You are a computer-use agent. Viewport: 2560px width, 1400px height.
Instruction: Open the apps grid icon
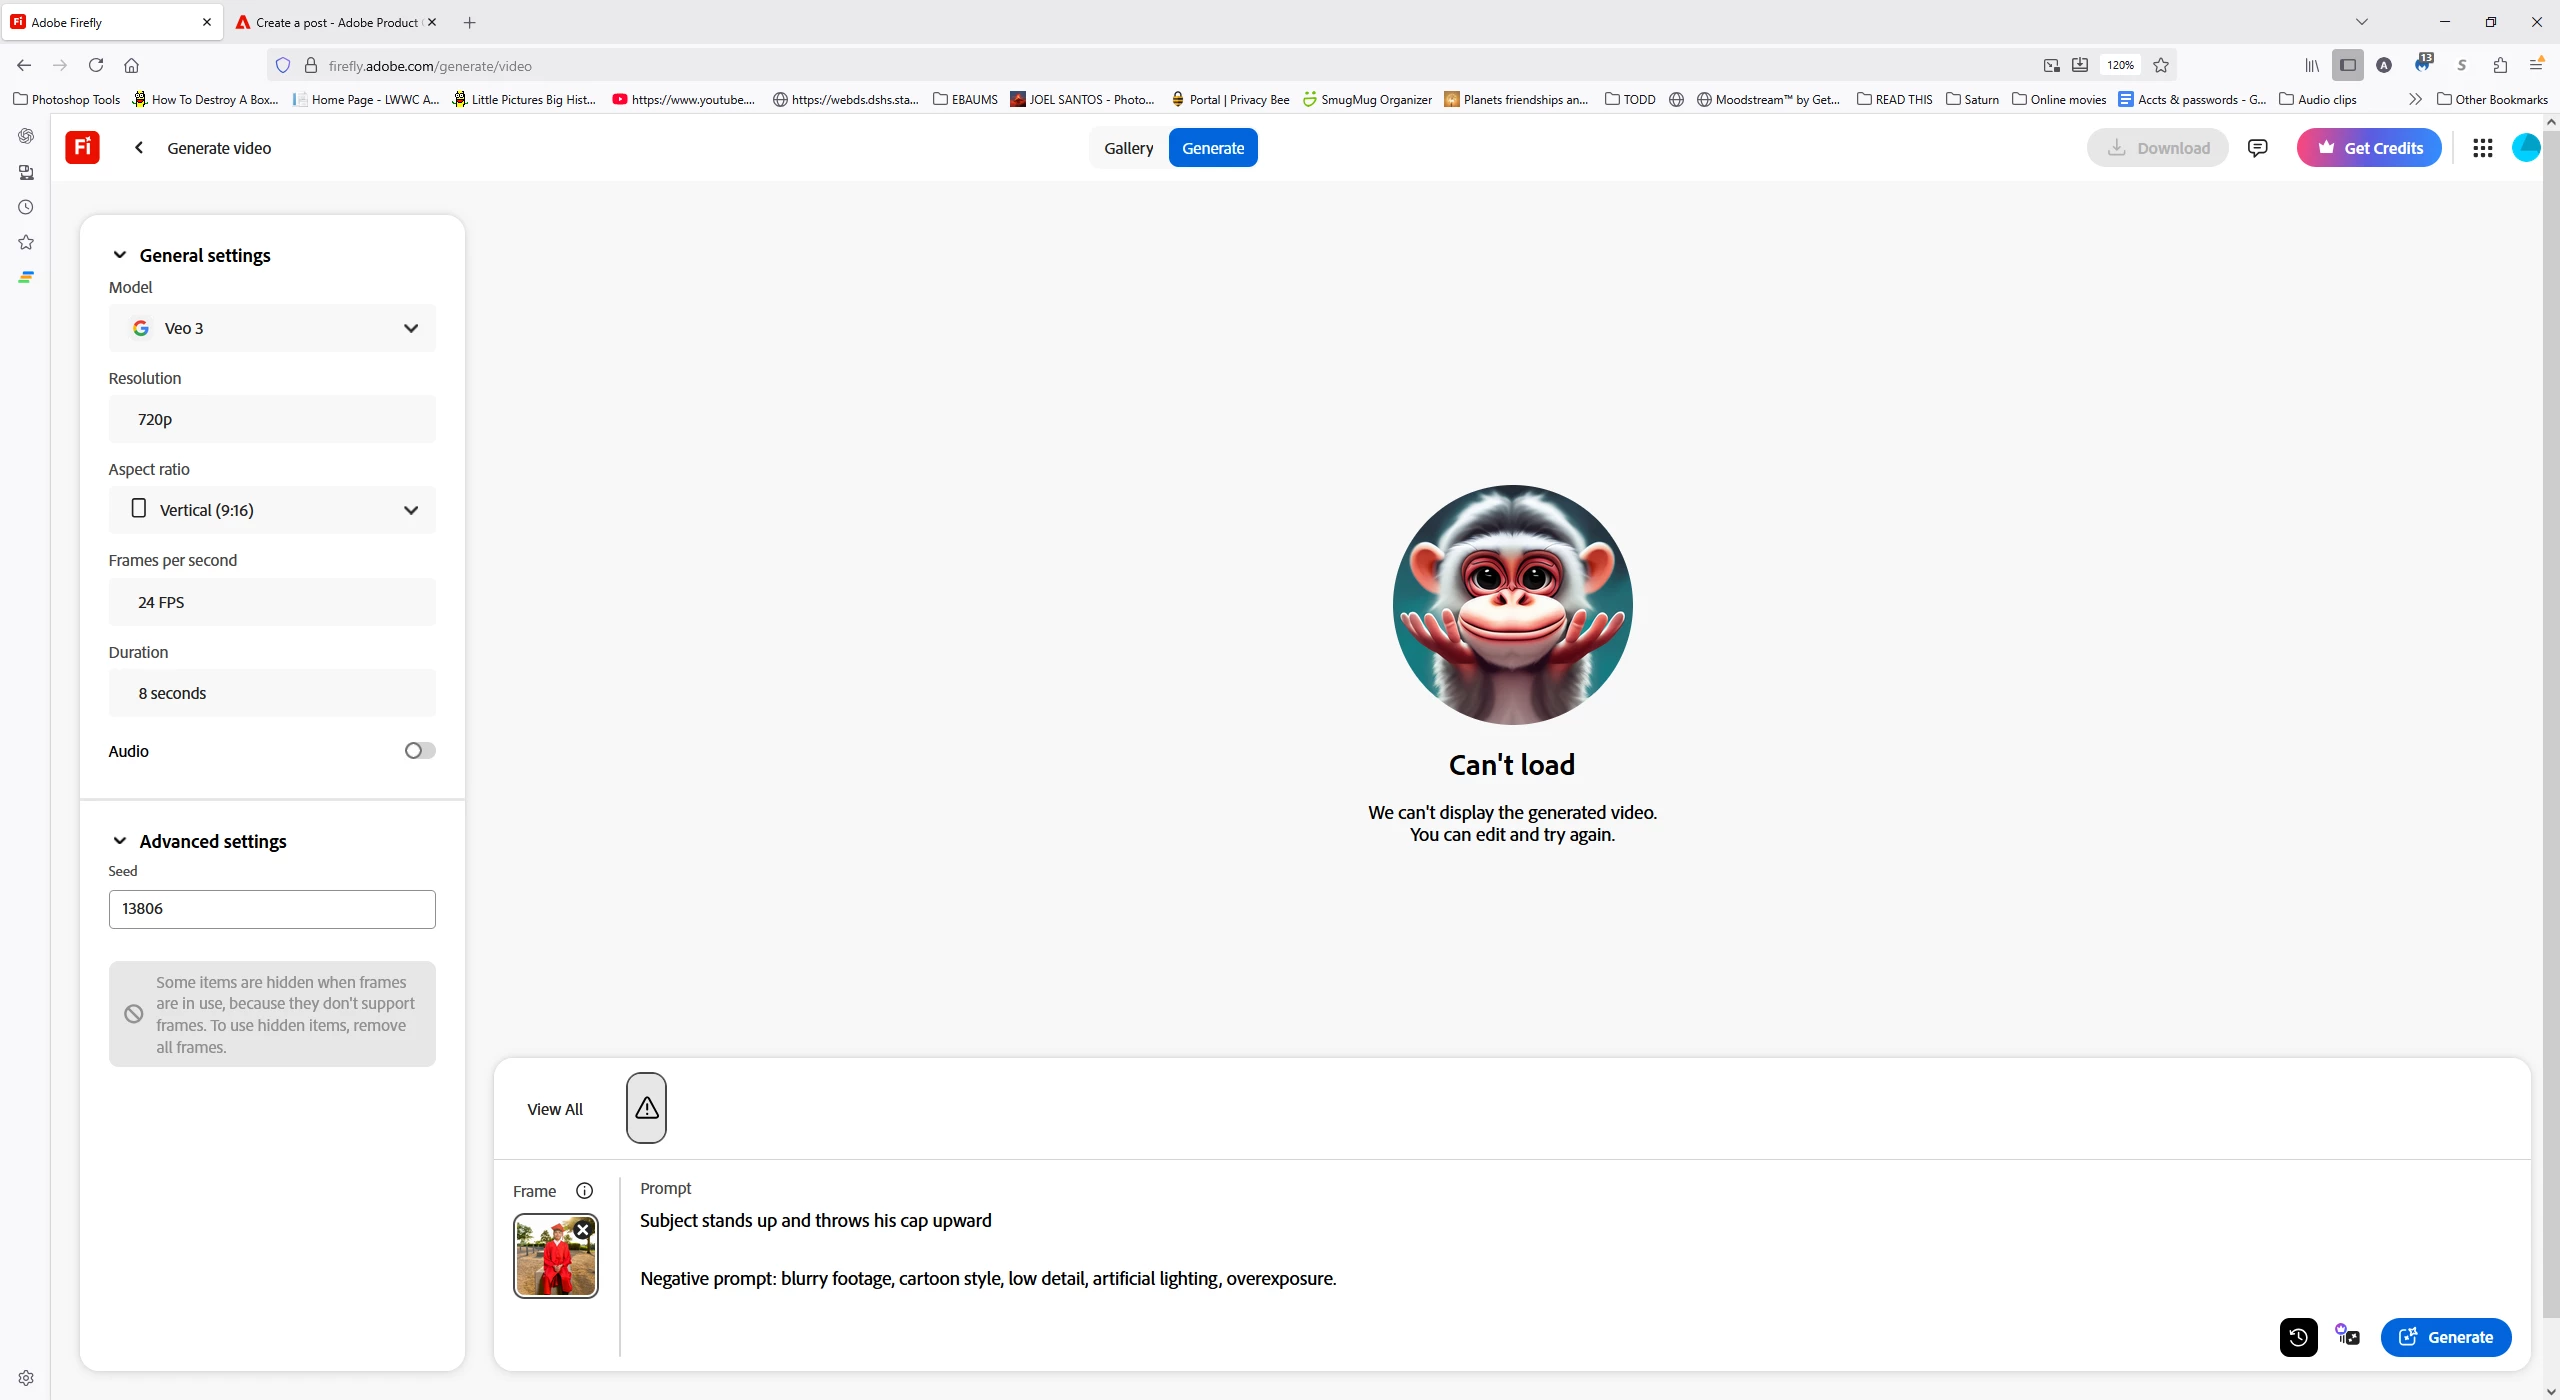pos(2482,148)
